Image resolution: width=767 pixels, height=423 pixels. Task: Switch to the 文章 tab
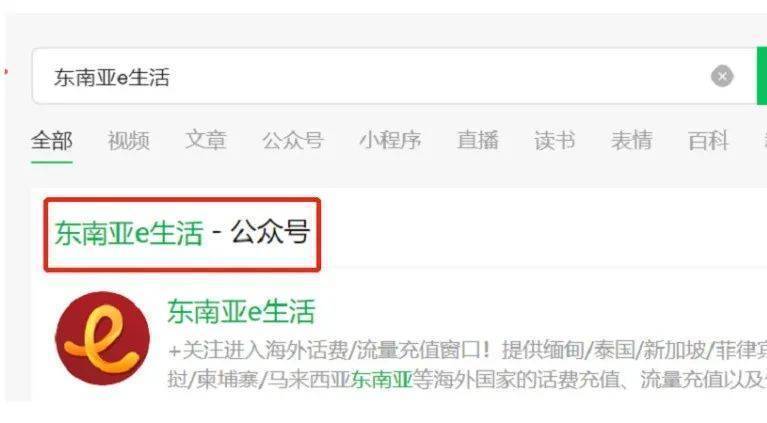point(205,141)
